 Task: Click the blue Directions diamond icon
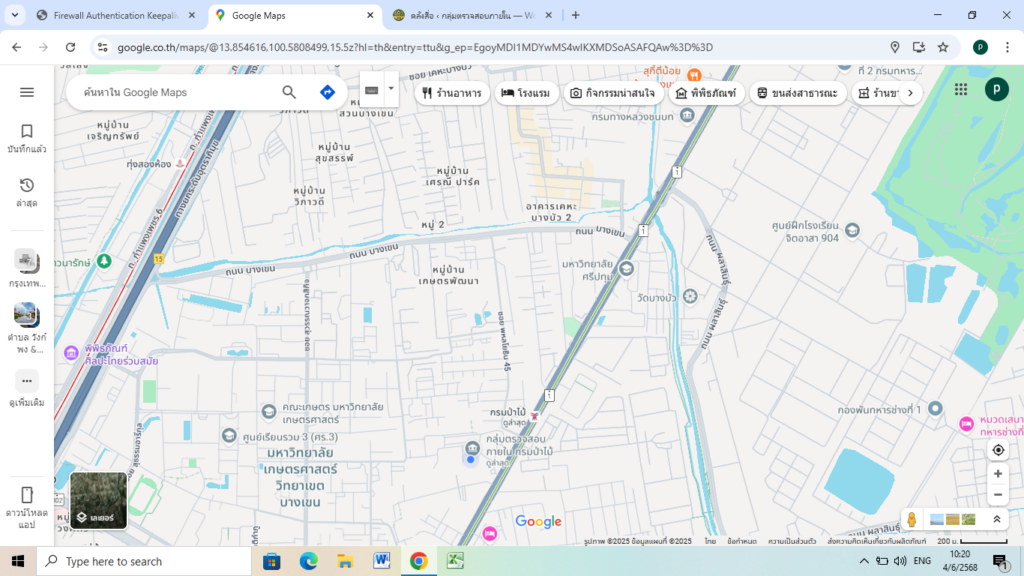coord(327,92)
